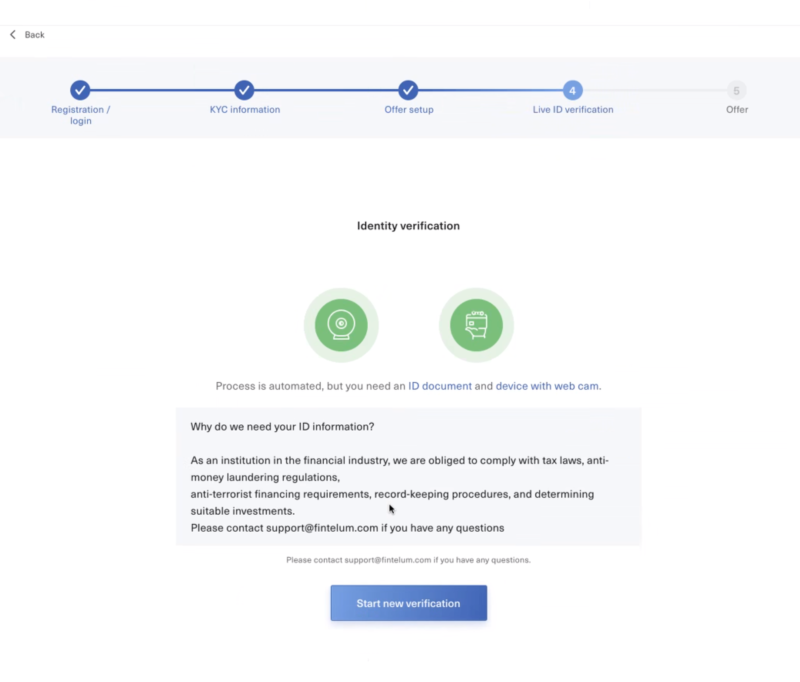The height and width of the screenshot is (682, 800).
Task: Open the KYC information step label
Action: pos(245,110)
